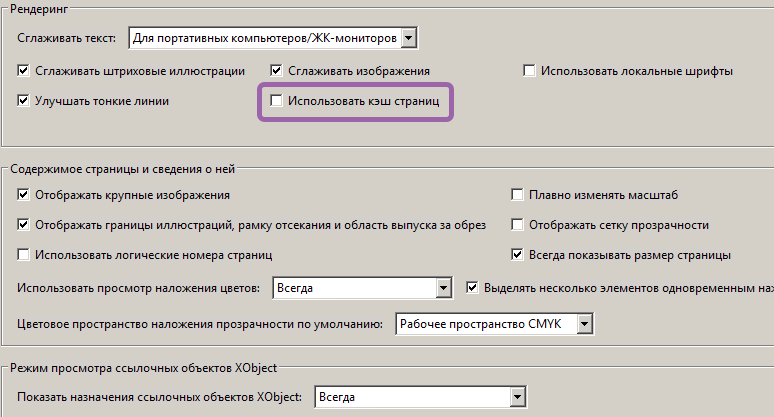Uncheck 'Выделять несколько элементов одновременно'

[474, 289]
